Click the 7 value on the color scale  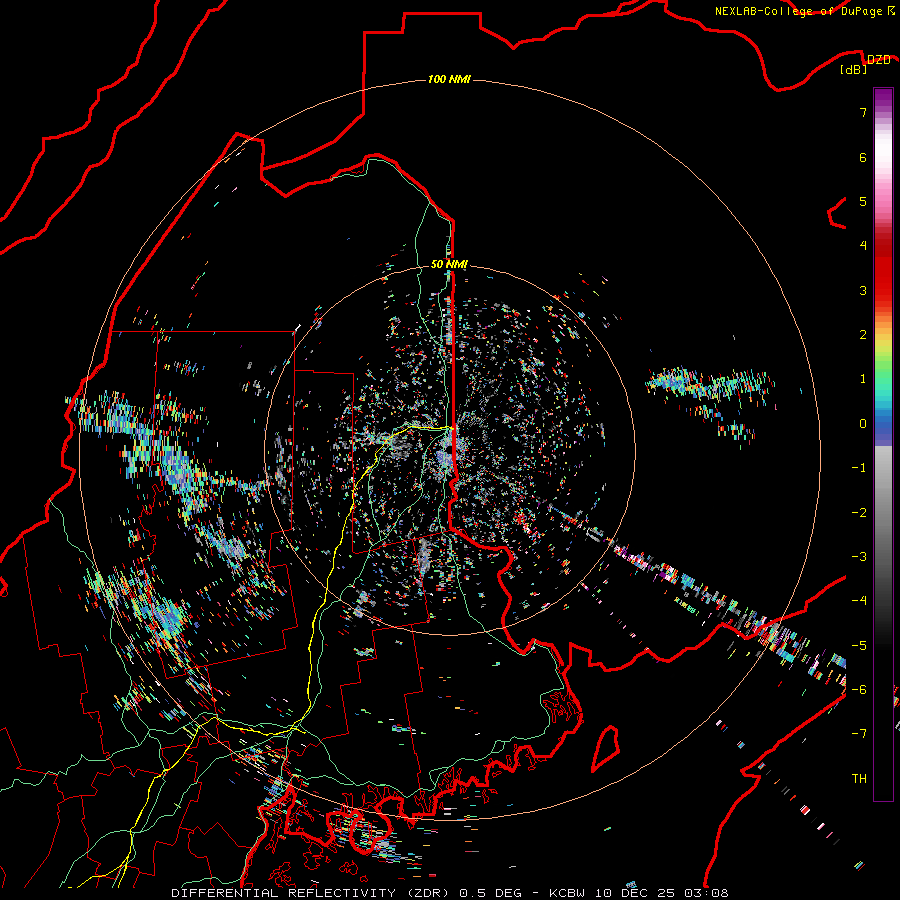(x=863, y=112)
